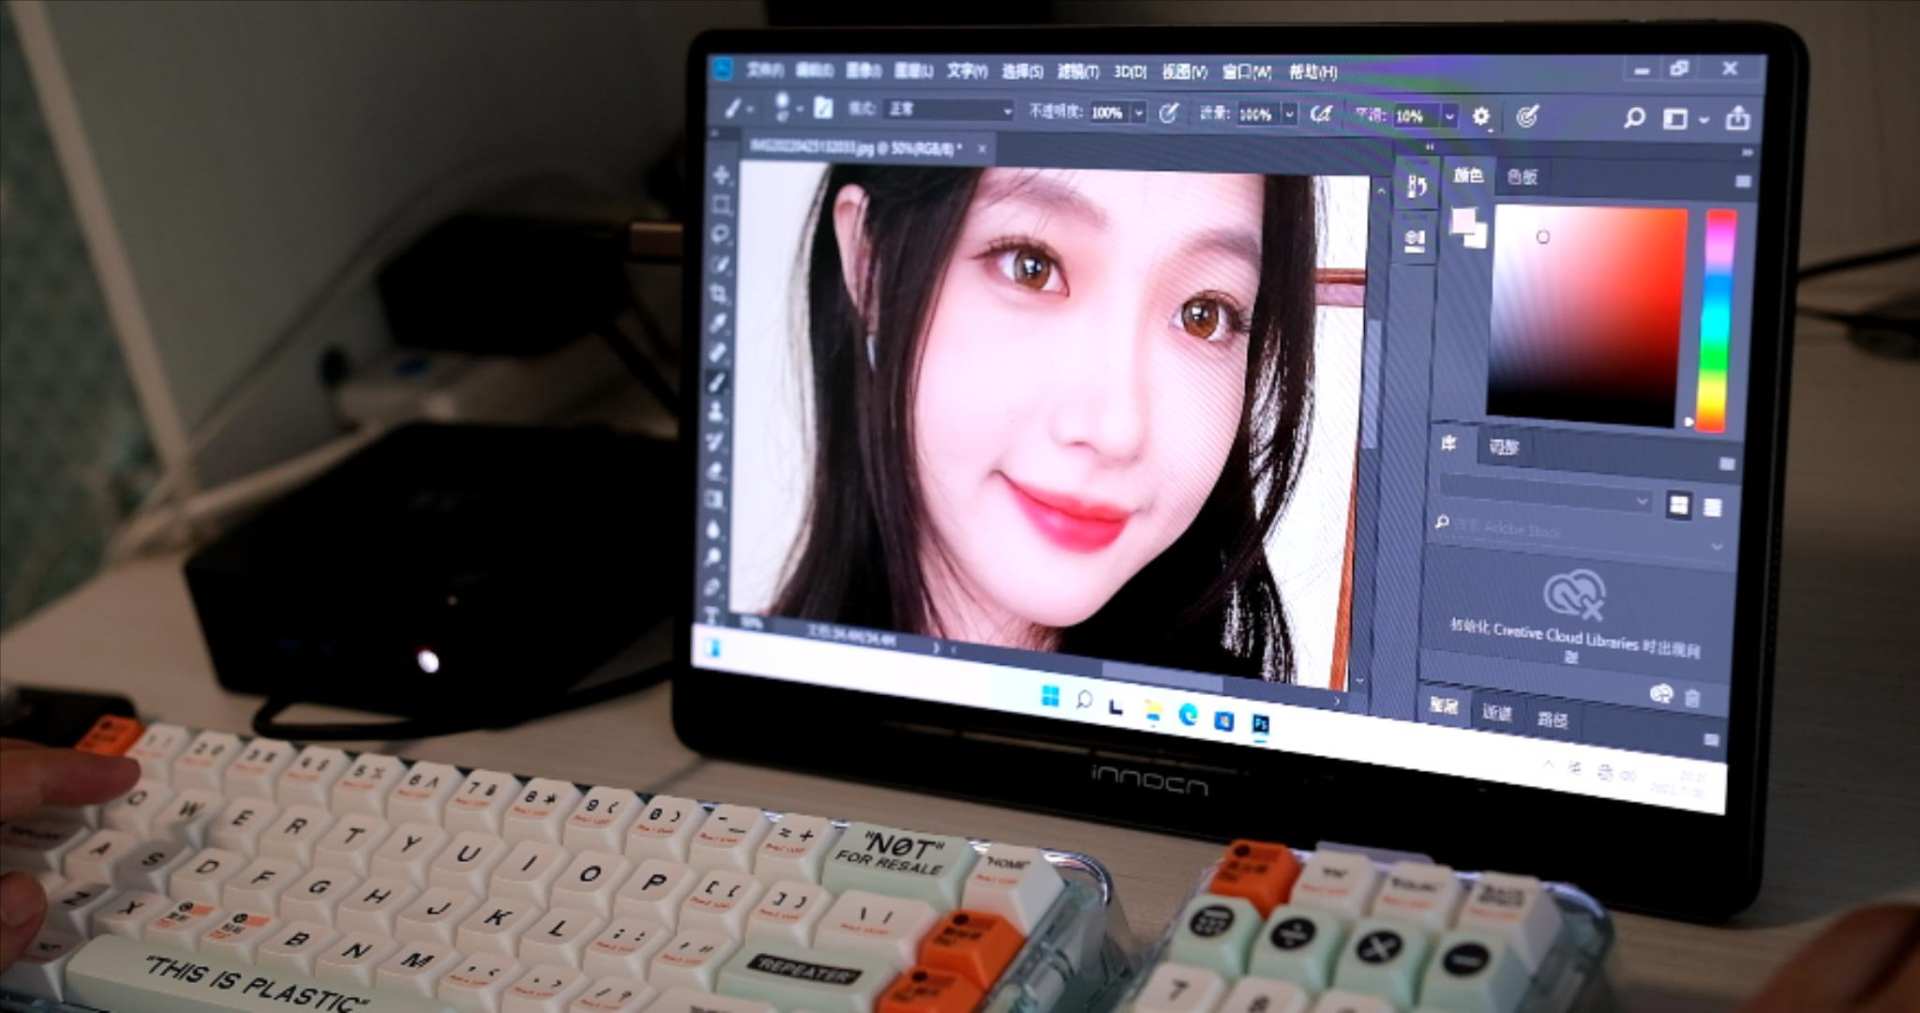
Task: Select the Lasso tool
Action: tap(721, 234)
